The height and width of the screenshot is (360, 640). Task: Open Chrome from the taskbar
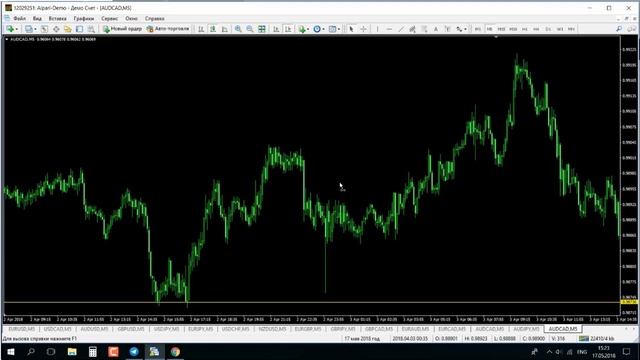[x=175, y=351]
